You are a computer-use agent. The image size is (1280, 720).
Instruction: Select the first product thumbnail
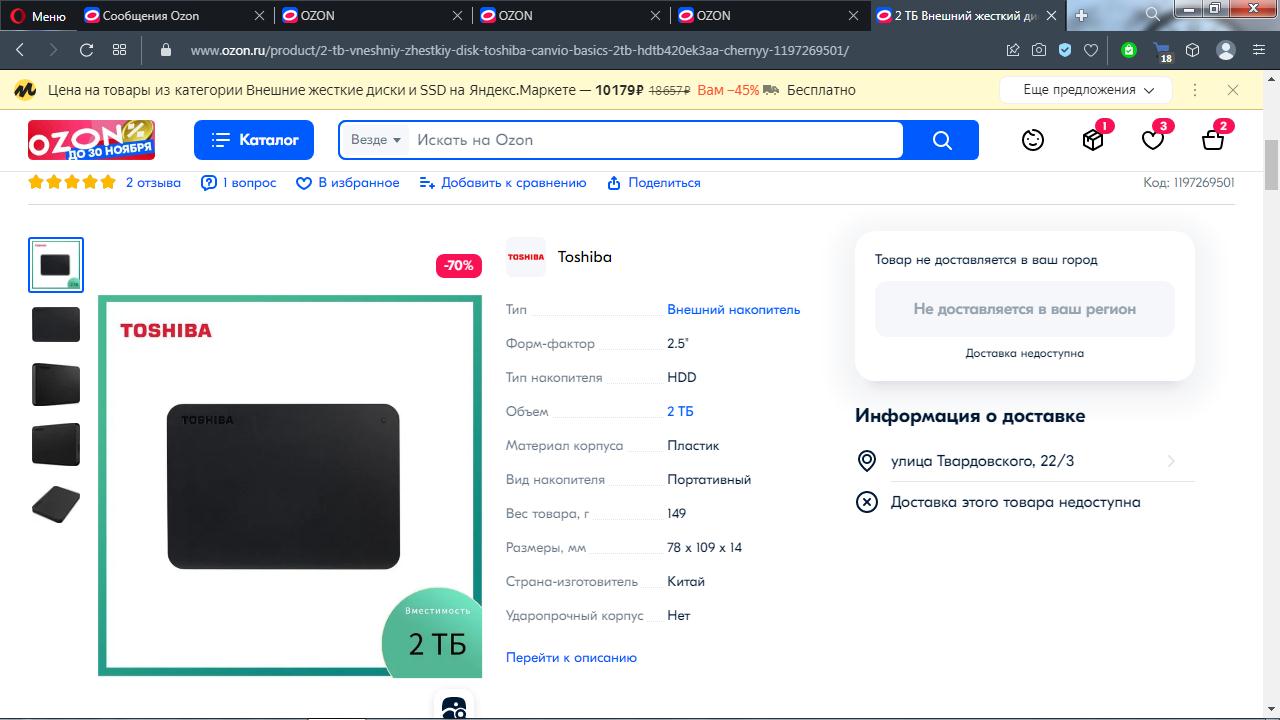pyautogui.click(x=56, y=265)
